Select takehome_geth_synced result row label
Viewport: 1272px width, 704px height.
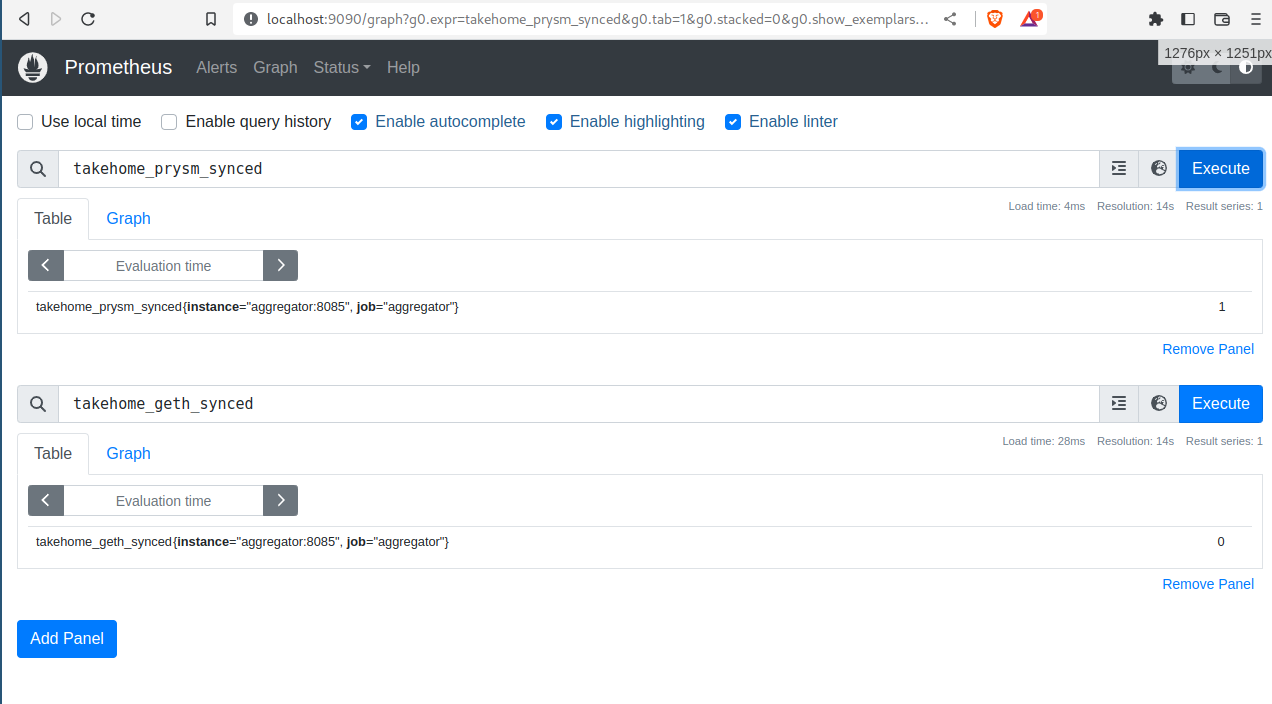(x=242, y=542)
